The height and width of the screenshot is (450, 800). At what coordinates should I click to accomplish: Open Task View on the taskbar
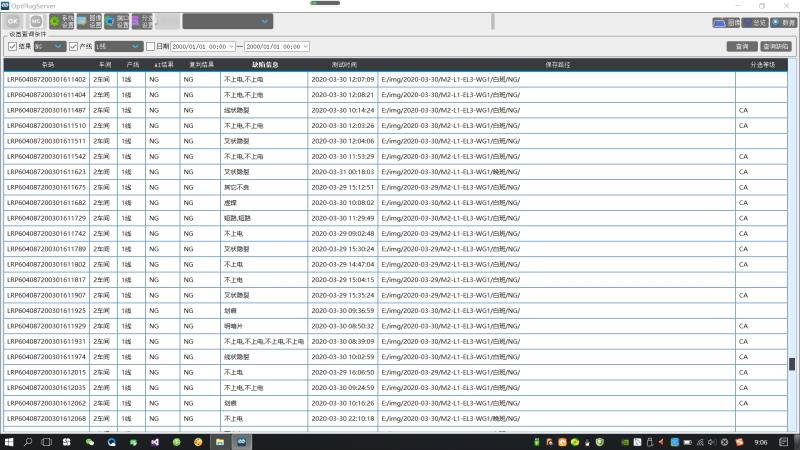(46, 442)
